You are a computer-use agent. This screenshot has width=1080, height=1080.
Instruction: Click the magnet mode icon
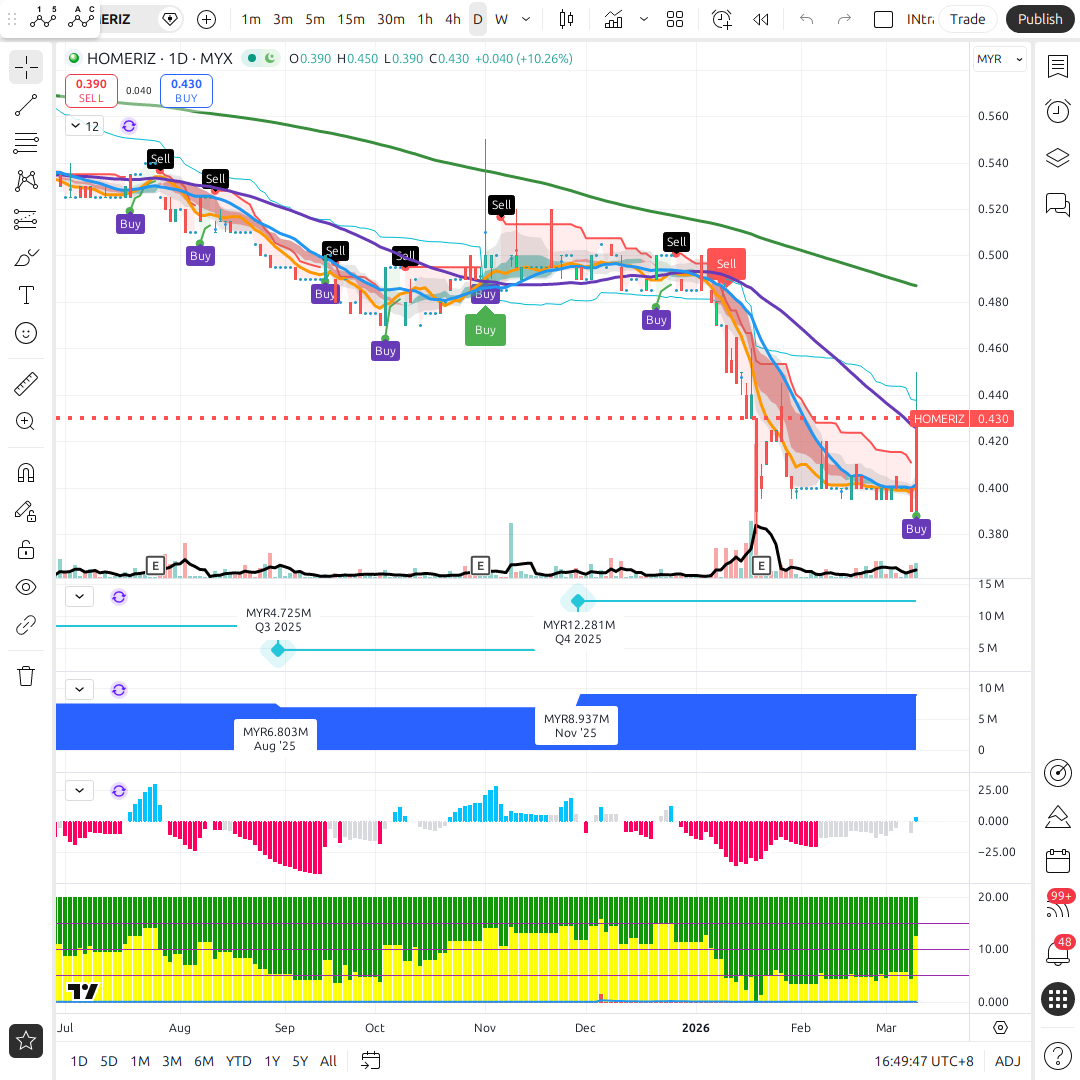tap(26, 472)
